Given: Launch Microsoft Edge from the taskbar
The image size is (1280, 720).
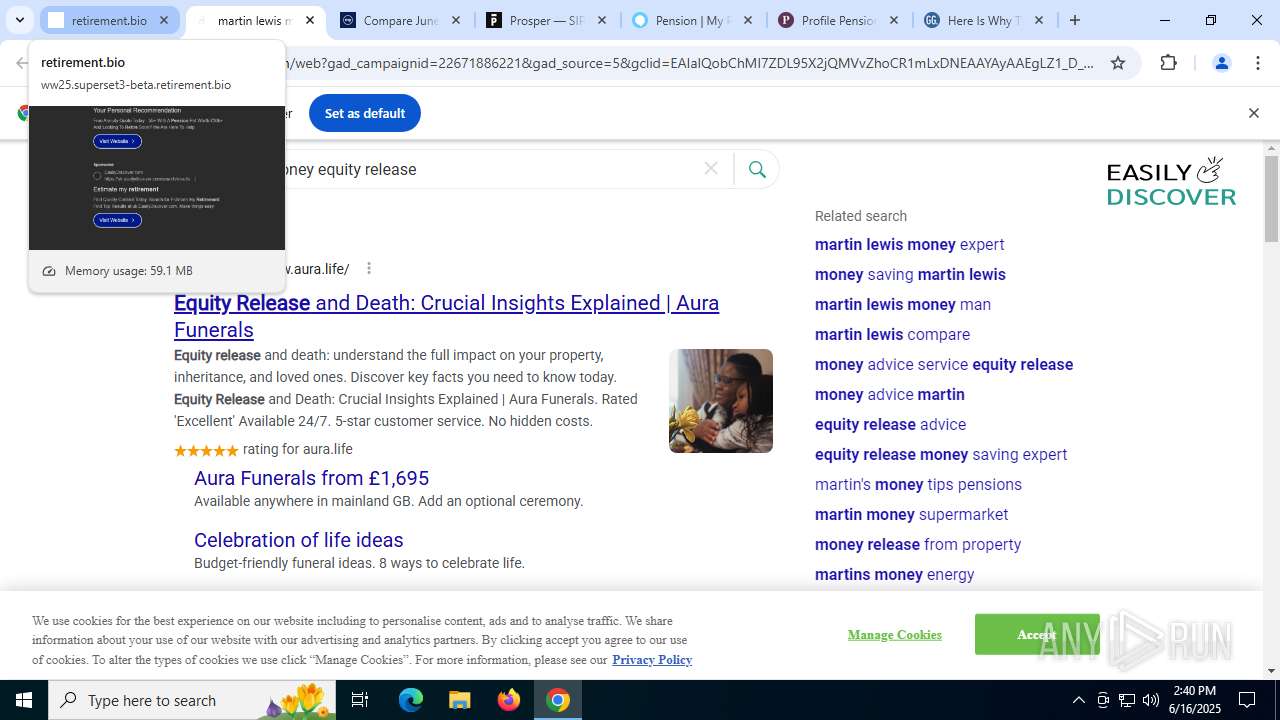Looking at the screenshot, I should [411, 700].
